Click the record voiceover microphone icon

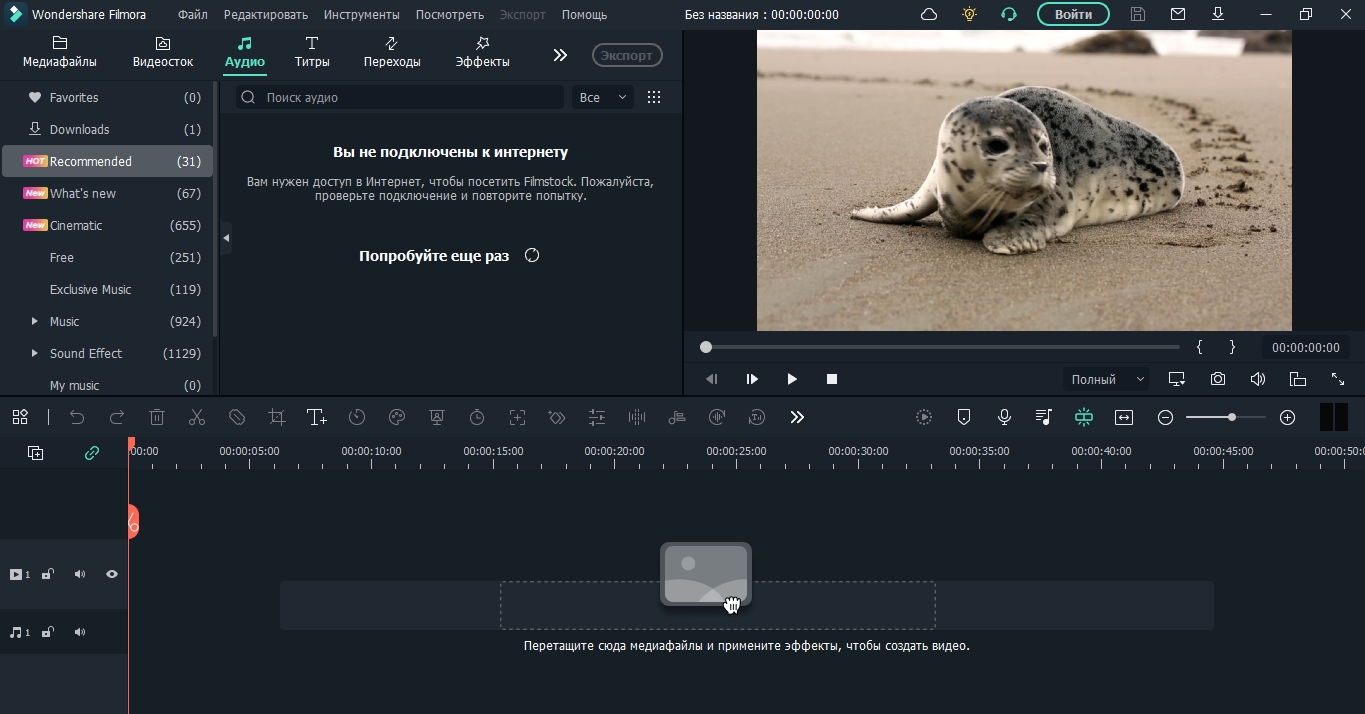(x=1004, y=417)
